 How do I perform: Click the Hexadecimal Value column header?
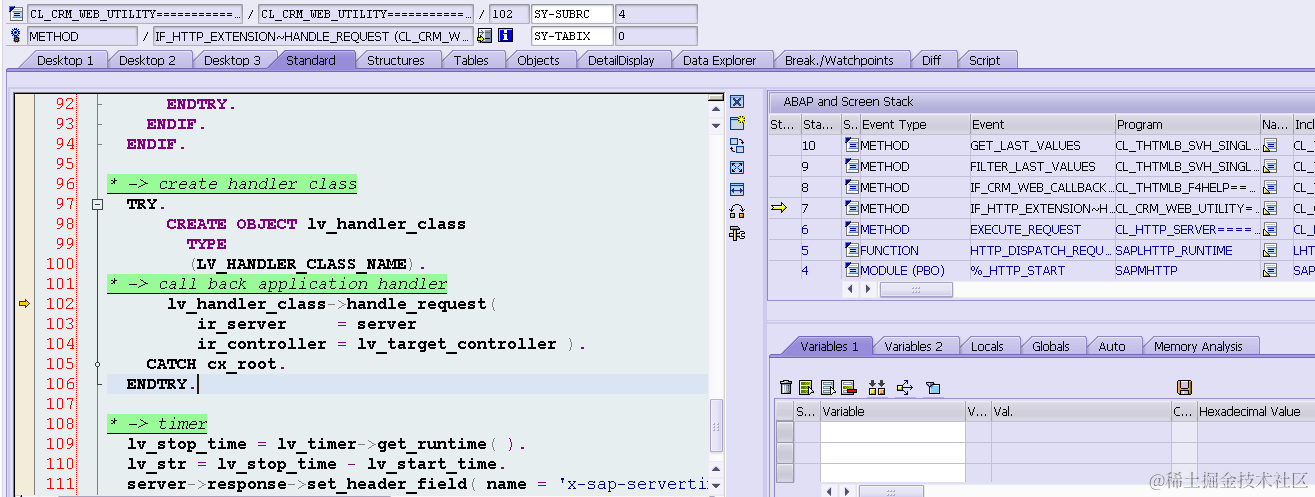point(1256,411)
